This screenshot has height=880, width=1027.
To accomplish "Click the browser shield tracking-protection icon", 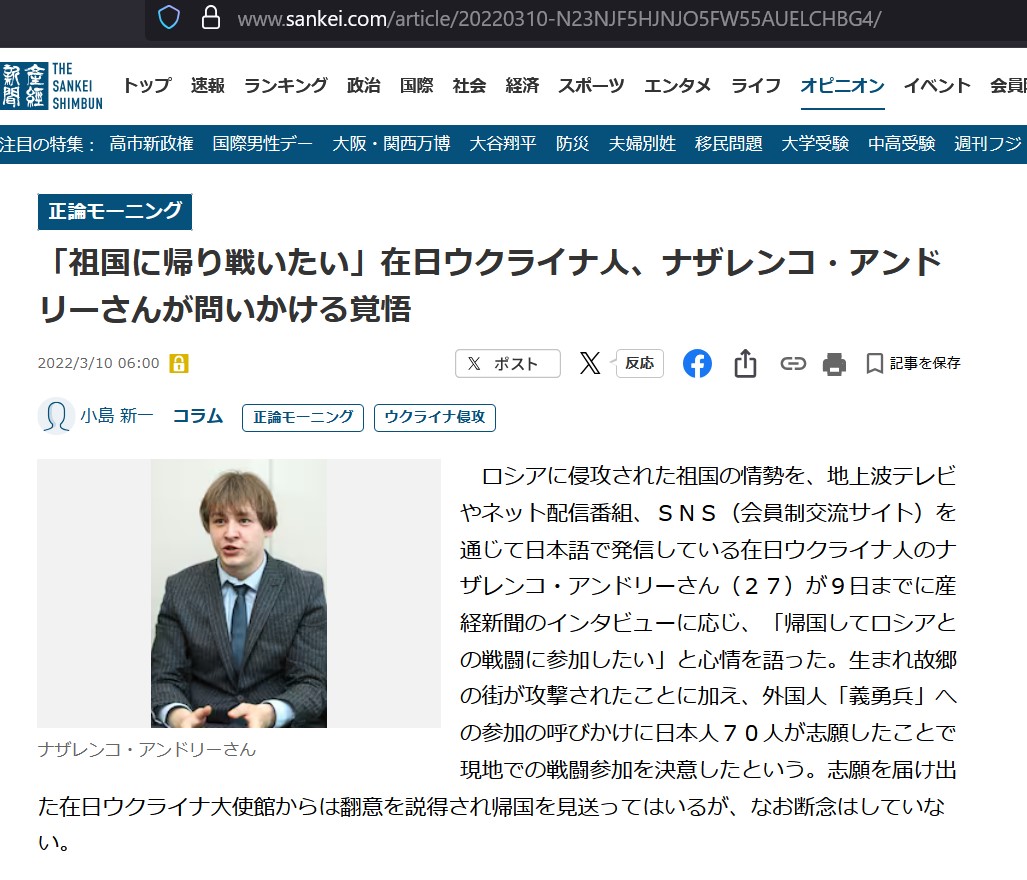I will click(x=168, y=18).
